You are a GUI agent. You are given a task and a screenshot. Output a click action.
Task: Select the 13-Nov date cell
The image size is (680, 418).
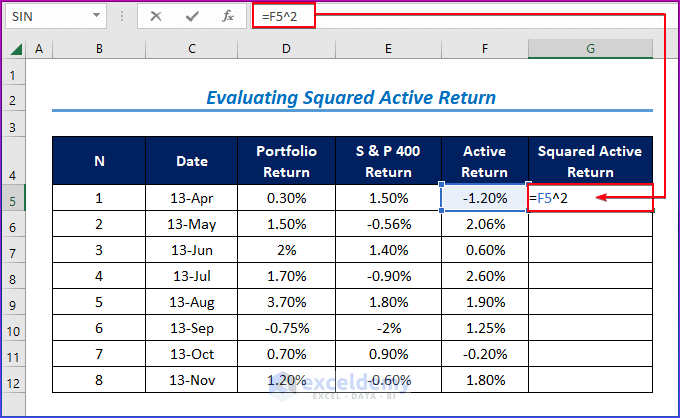coord(192,380)
